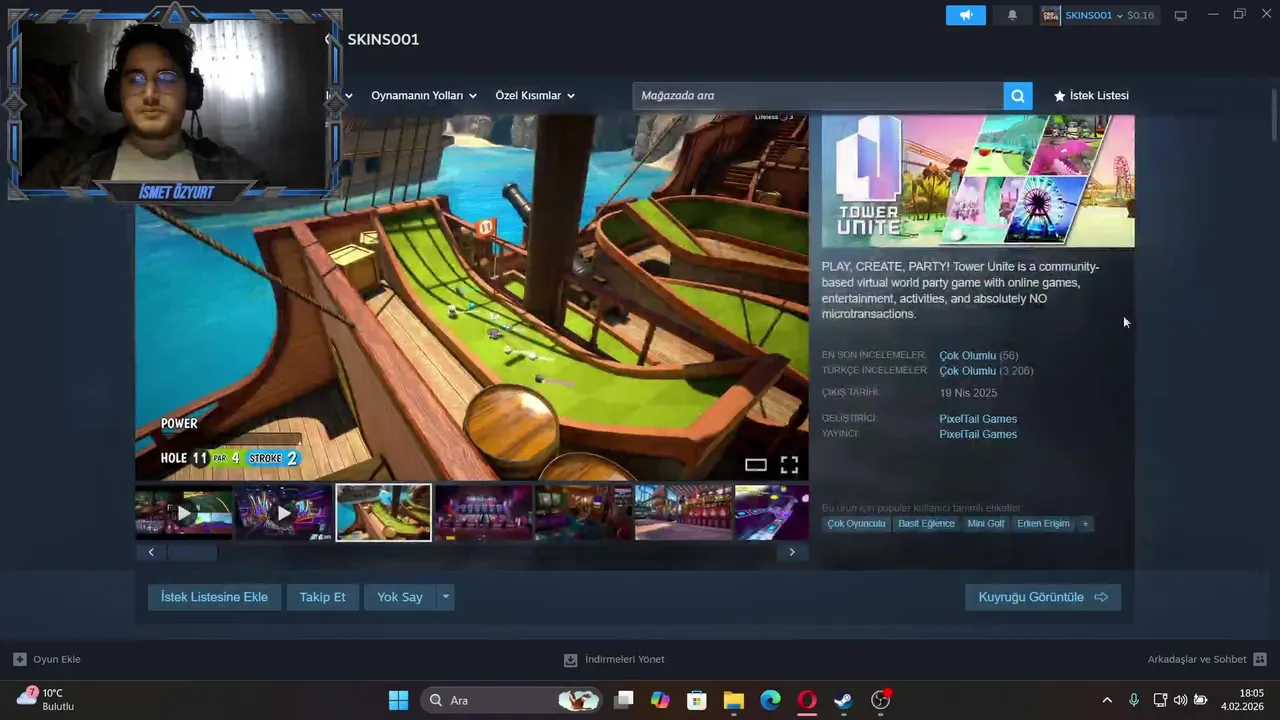Image resolution: width=1280 pixels, height=720 pixels.
Task: Select the arcade hall screenshot thumbnail
Action: coord(484,513)
